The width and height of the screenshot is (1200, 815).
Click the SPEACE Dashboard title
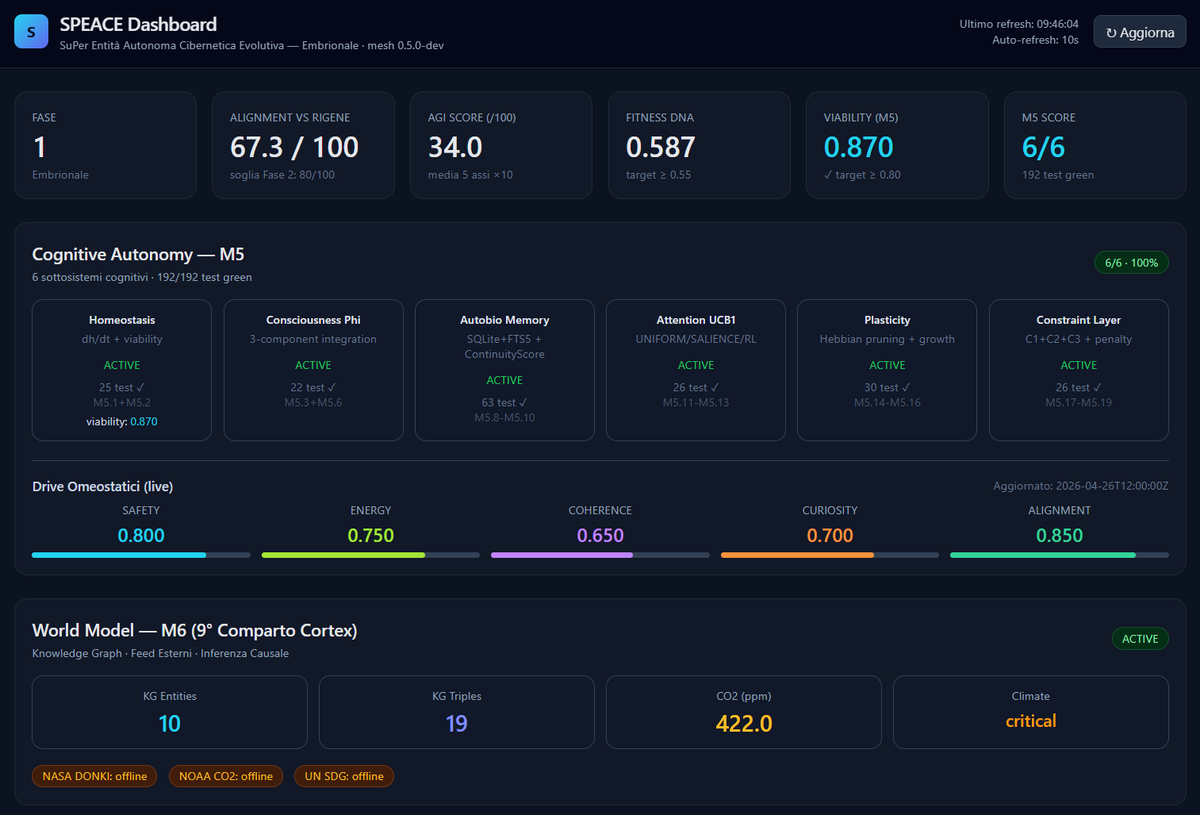click(138, 24)
